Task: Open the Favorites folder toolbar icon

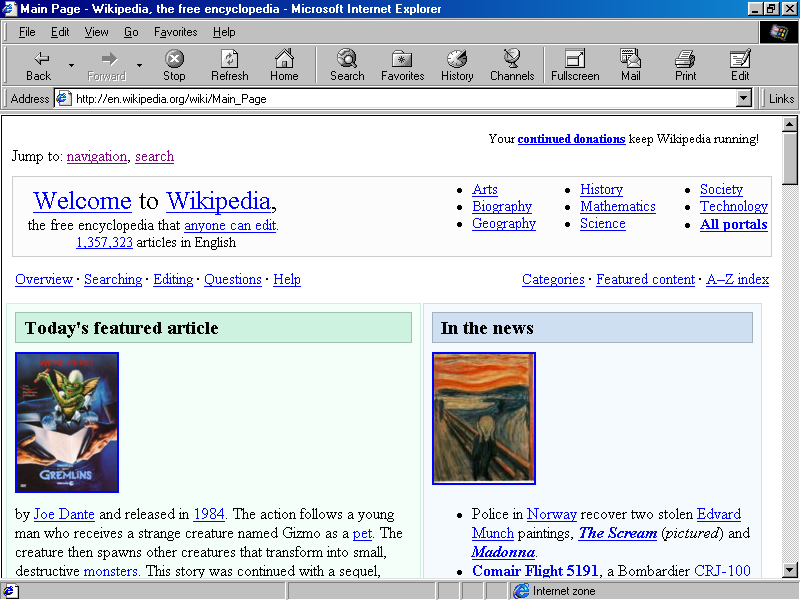Action: click(402, 59)
